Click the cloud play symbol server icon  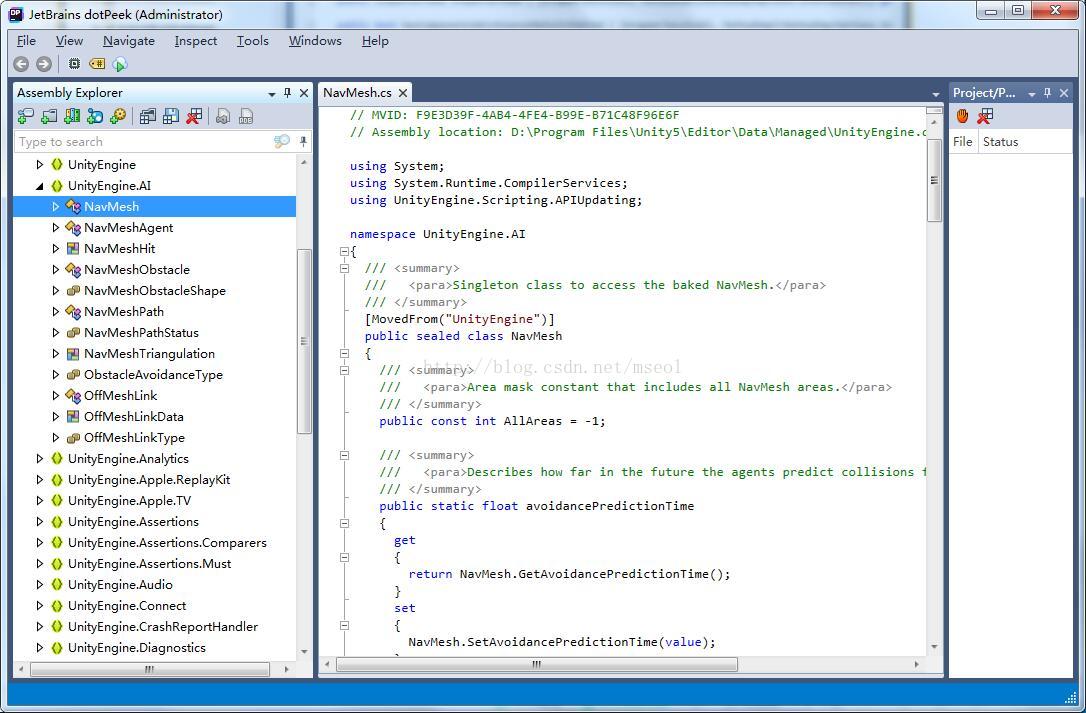120,64
